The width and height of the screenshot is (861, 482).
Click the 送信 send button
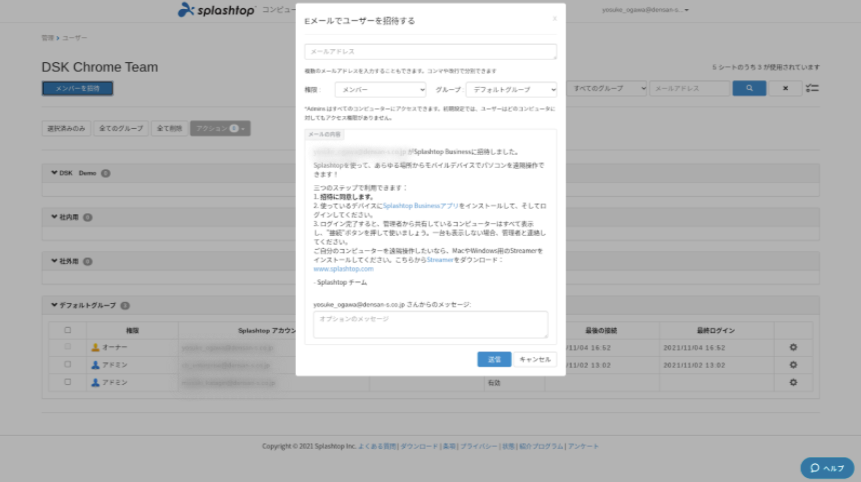[x=494, y=359]
